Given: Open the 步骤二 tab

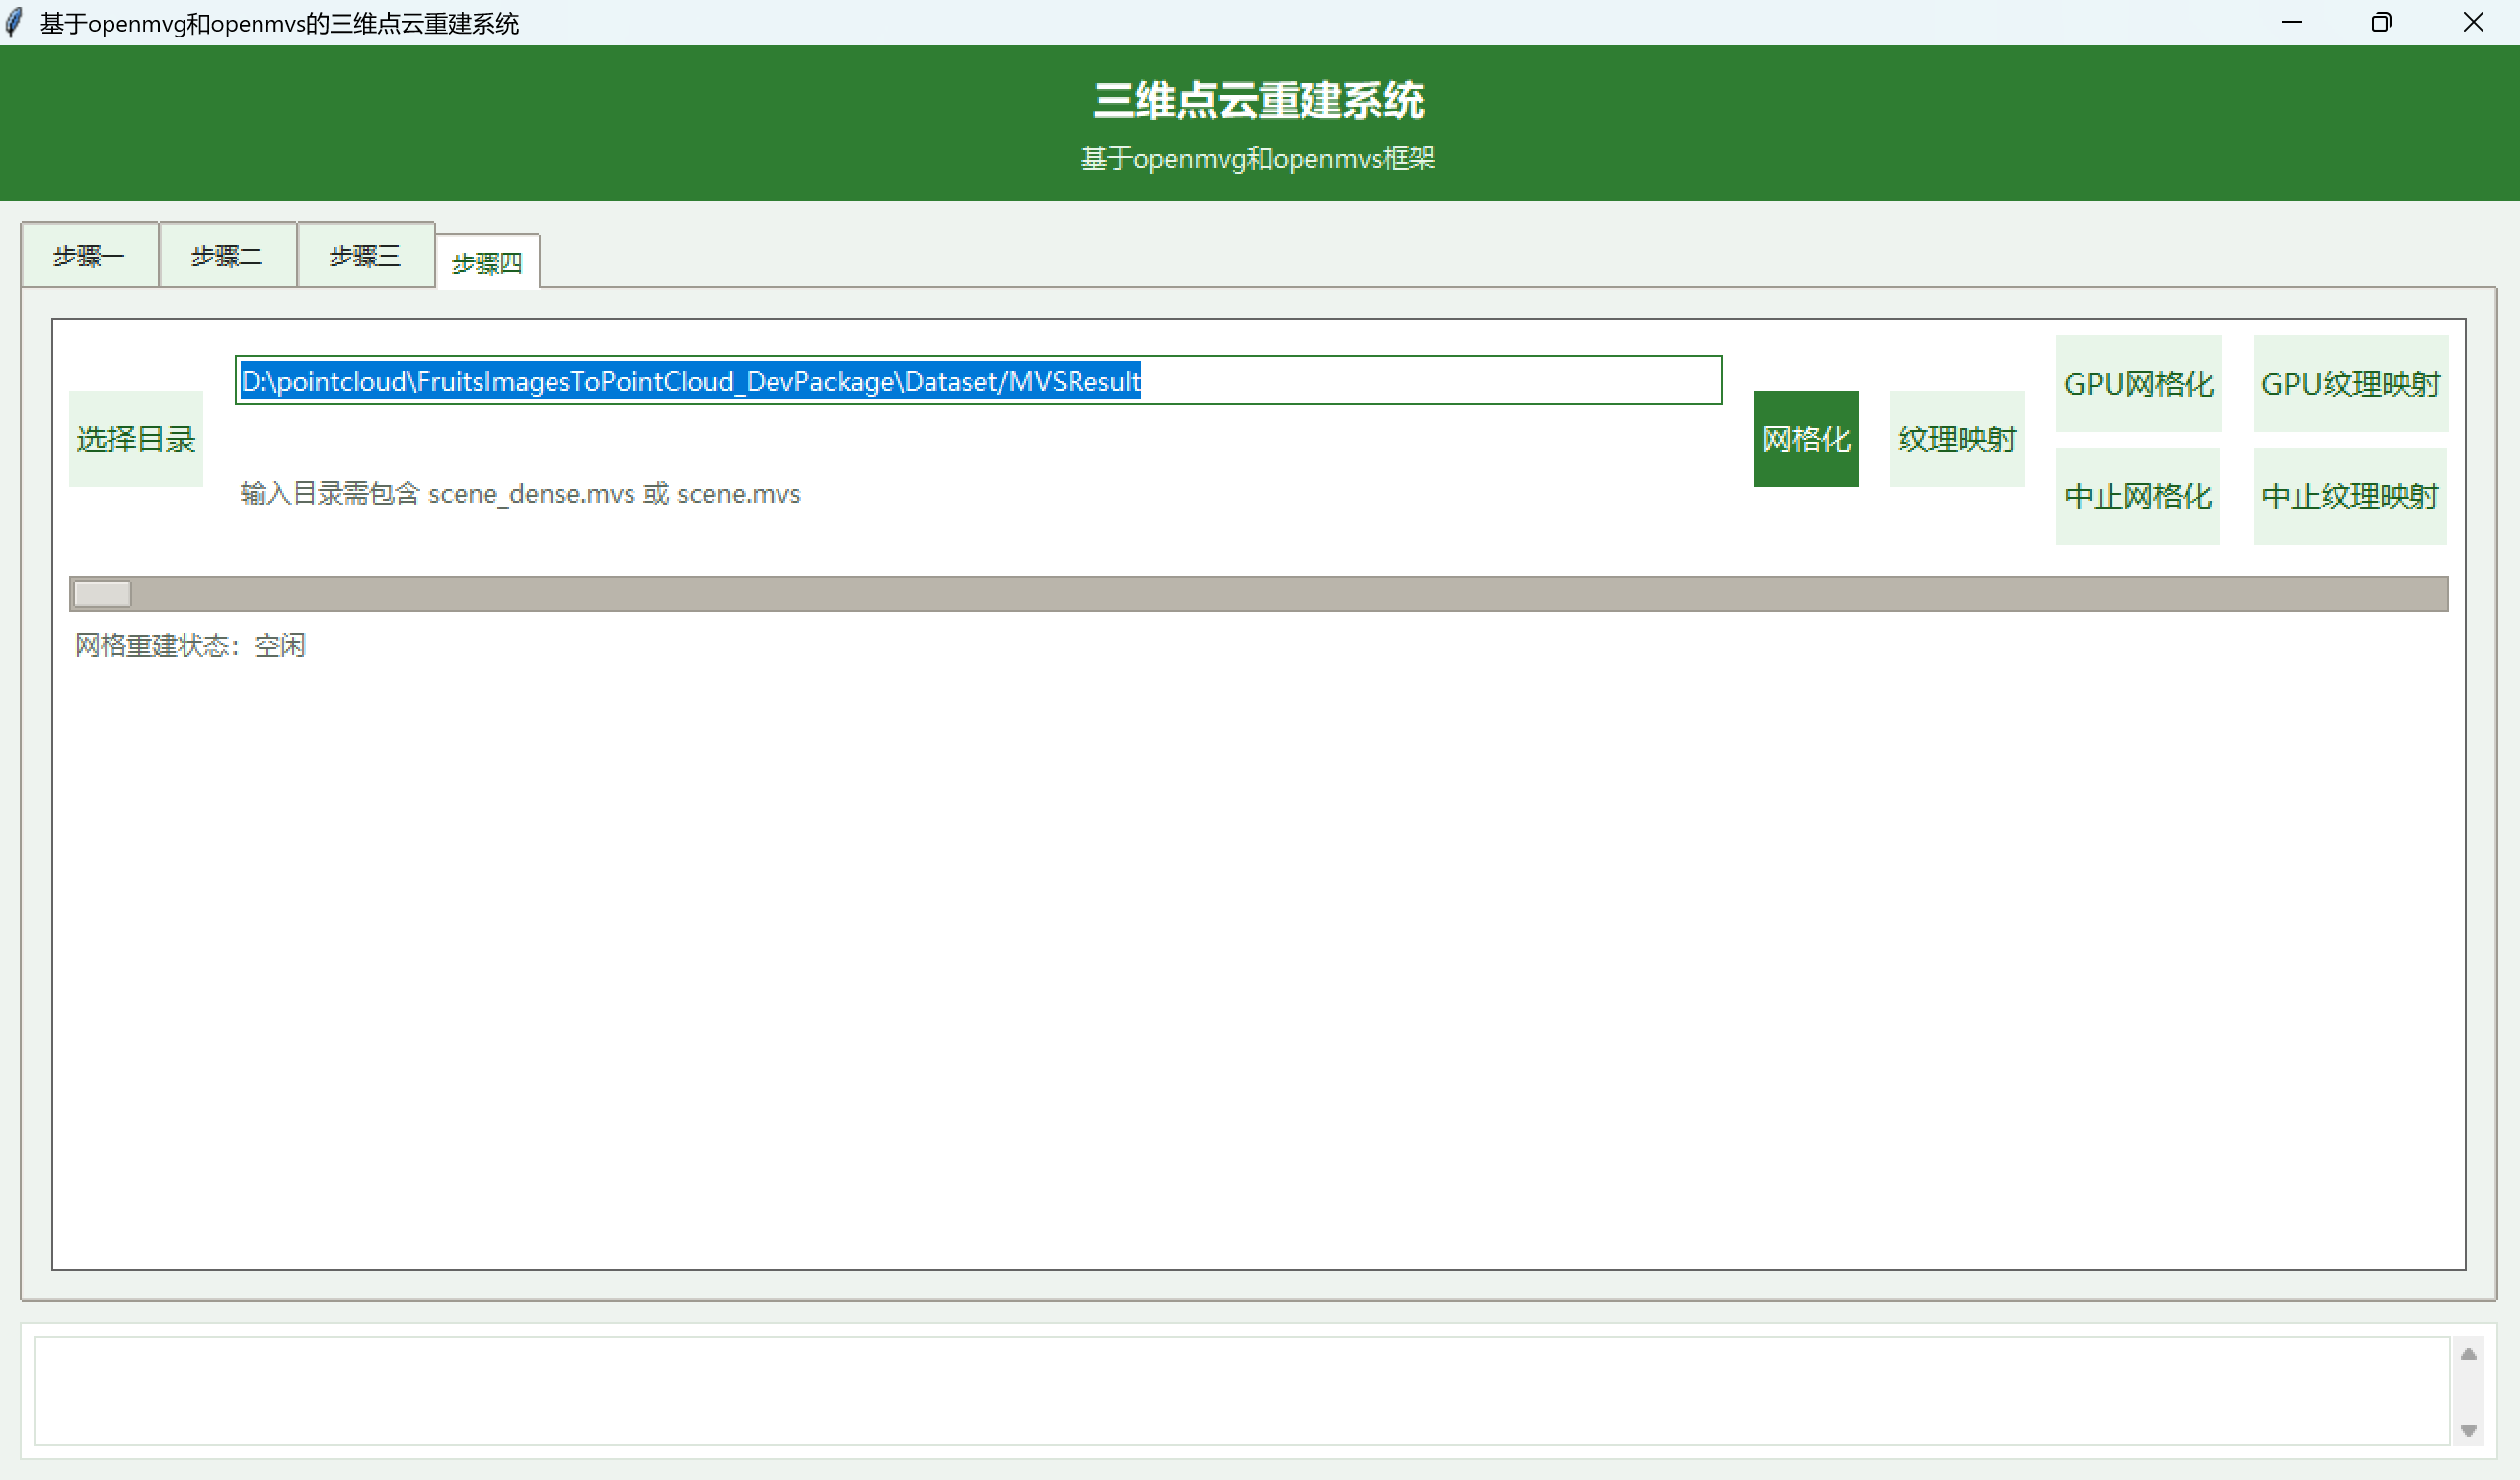Looking at the screenshot, I should [227, 256].
